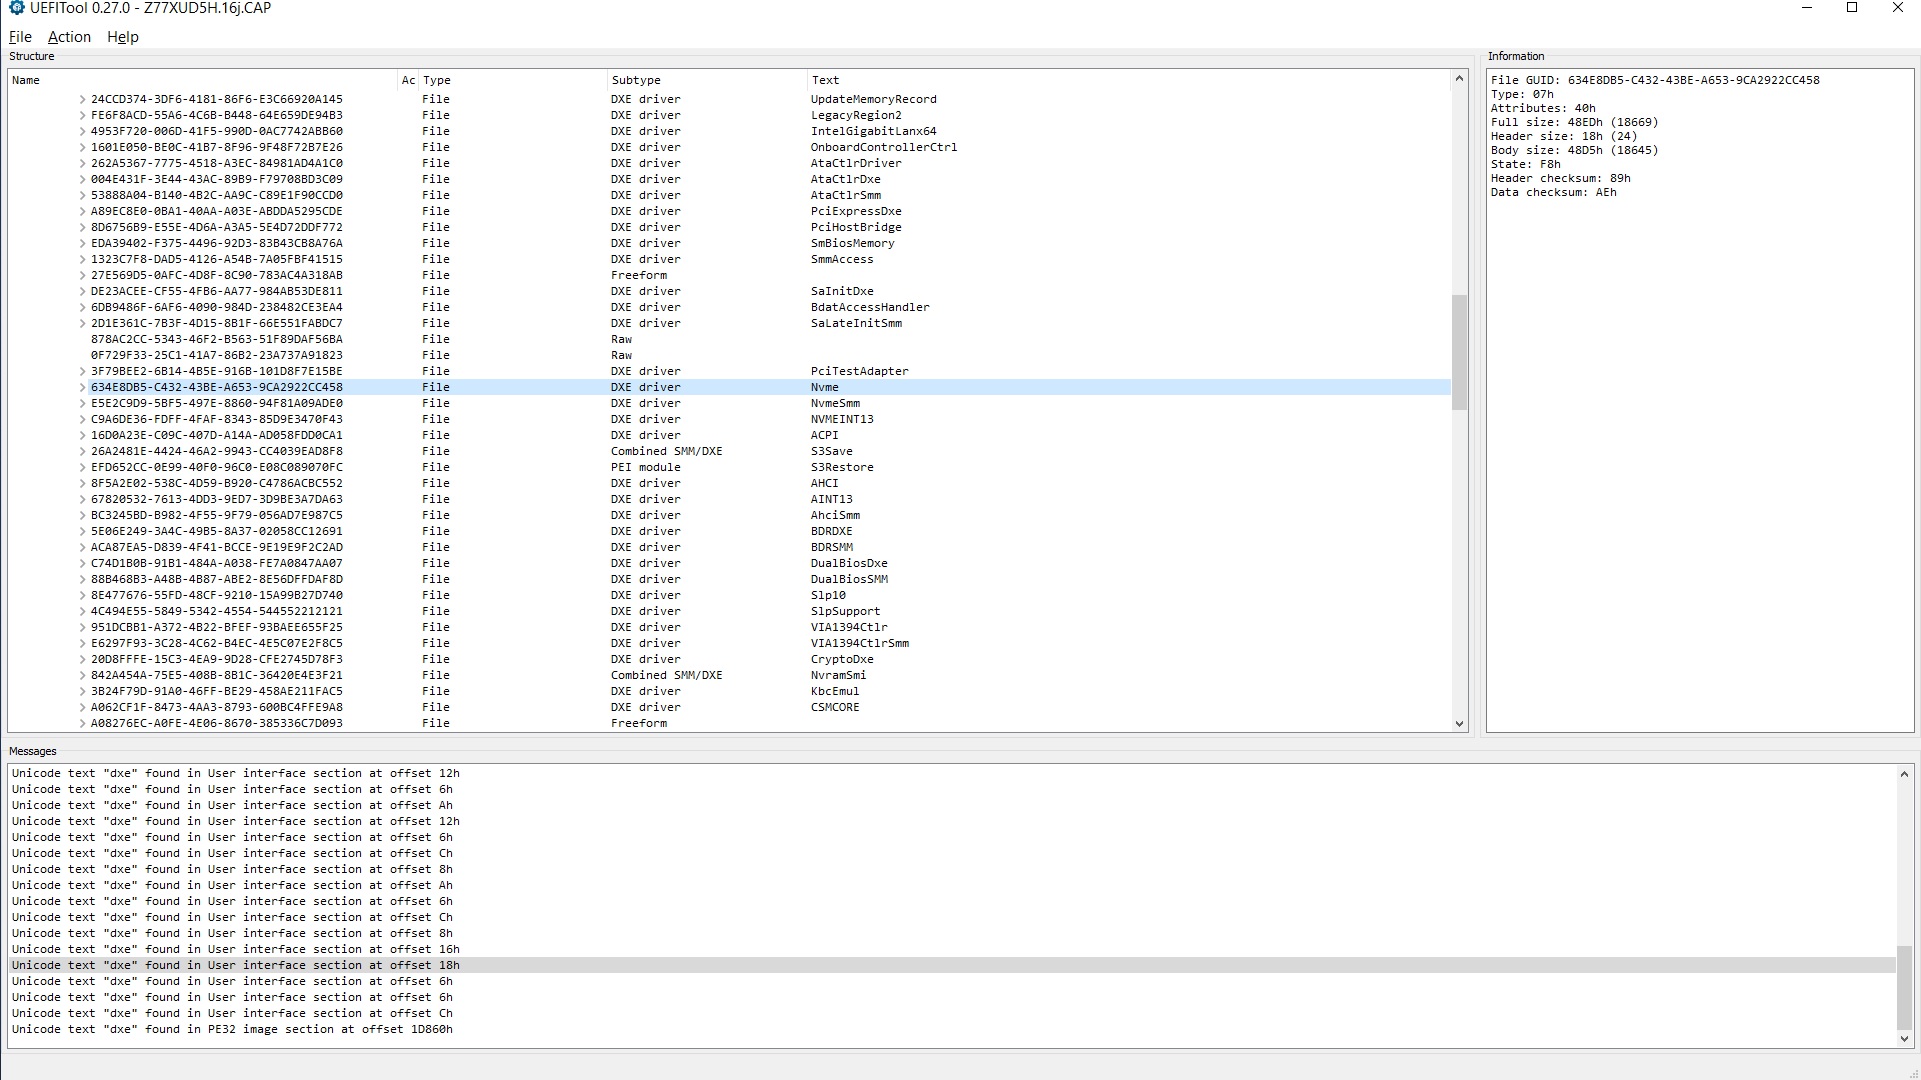The width and height of the screenshot is (1921, 1080).
Task: Expand the ACPI driver node
Action: click(x=83, y=435)
